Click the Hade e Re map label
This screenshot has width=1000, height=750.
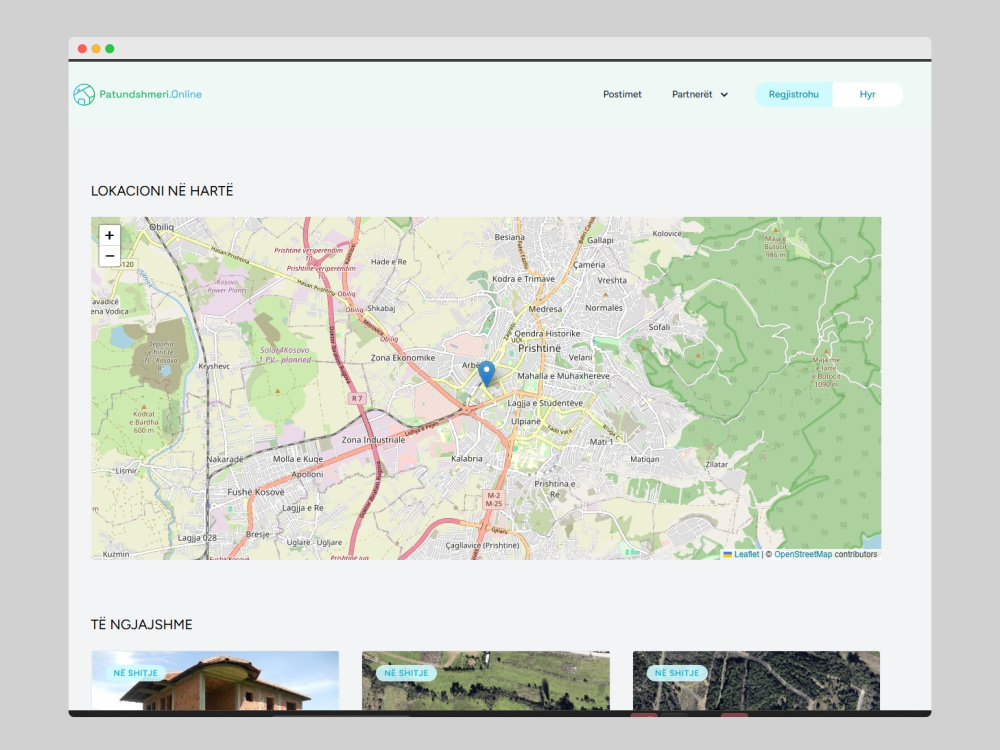(x=388, y=261)
